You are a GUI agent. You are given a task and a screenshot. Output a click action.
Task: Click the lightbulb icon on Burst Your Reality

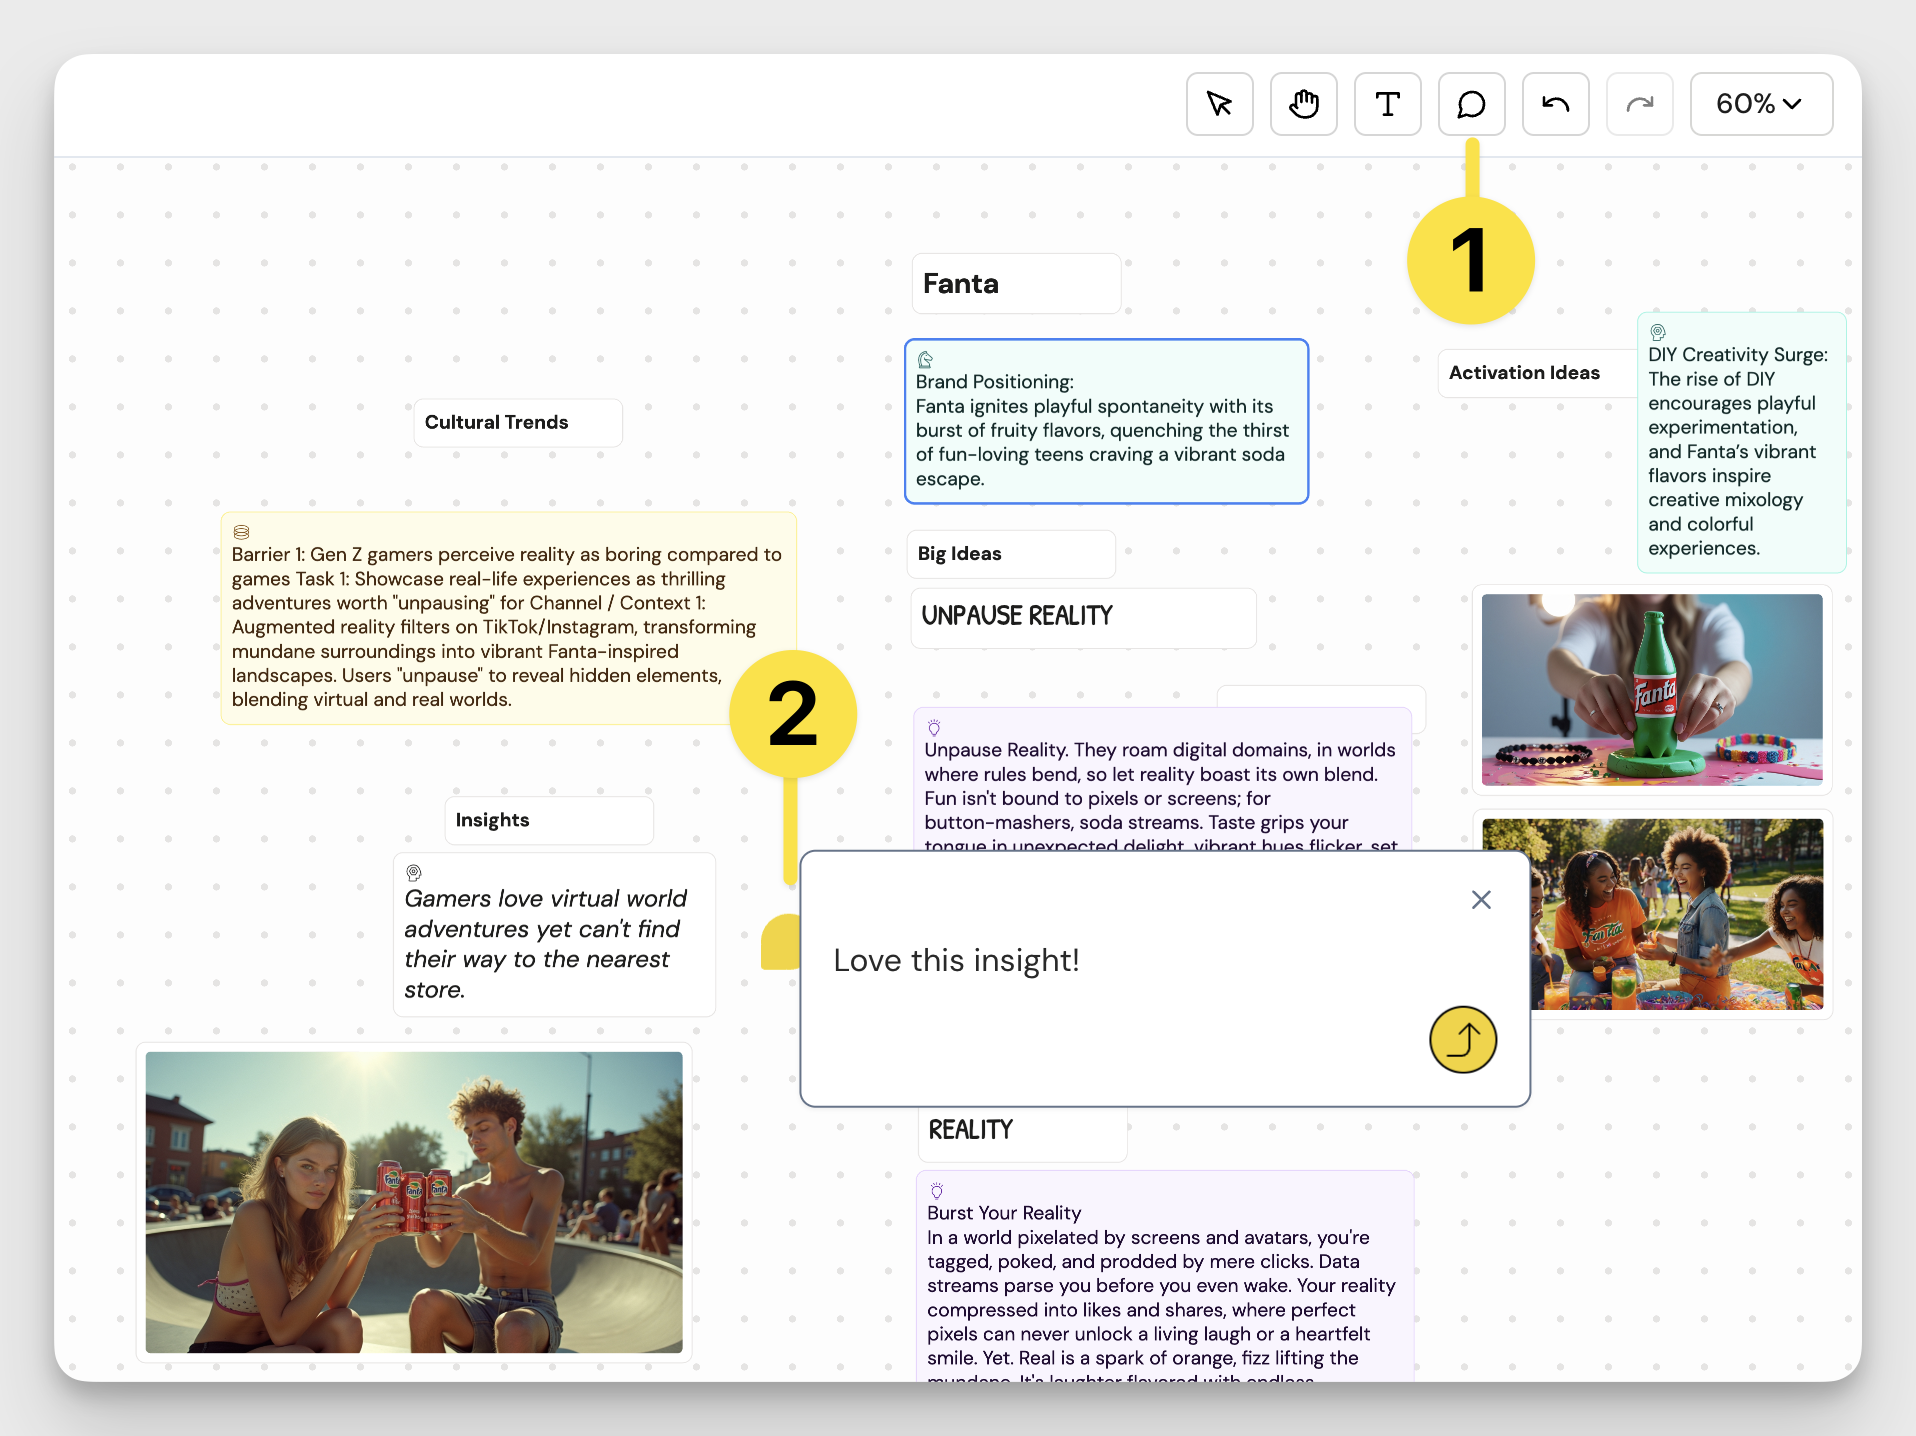(937, 1191)
